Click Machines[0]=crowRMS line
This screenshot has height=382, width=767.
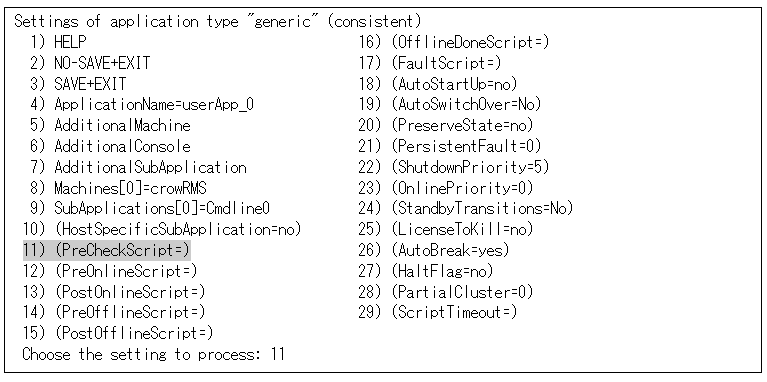pyautogui.click(x=118, y=188)
